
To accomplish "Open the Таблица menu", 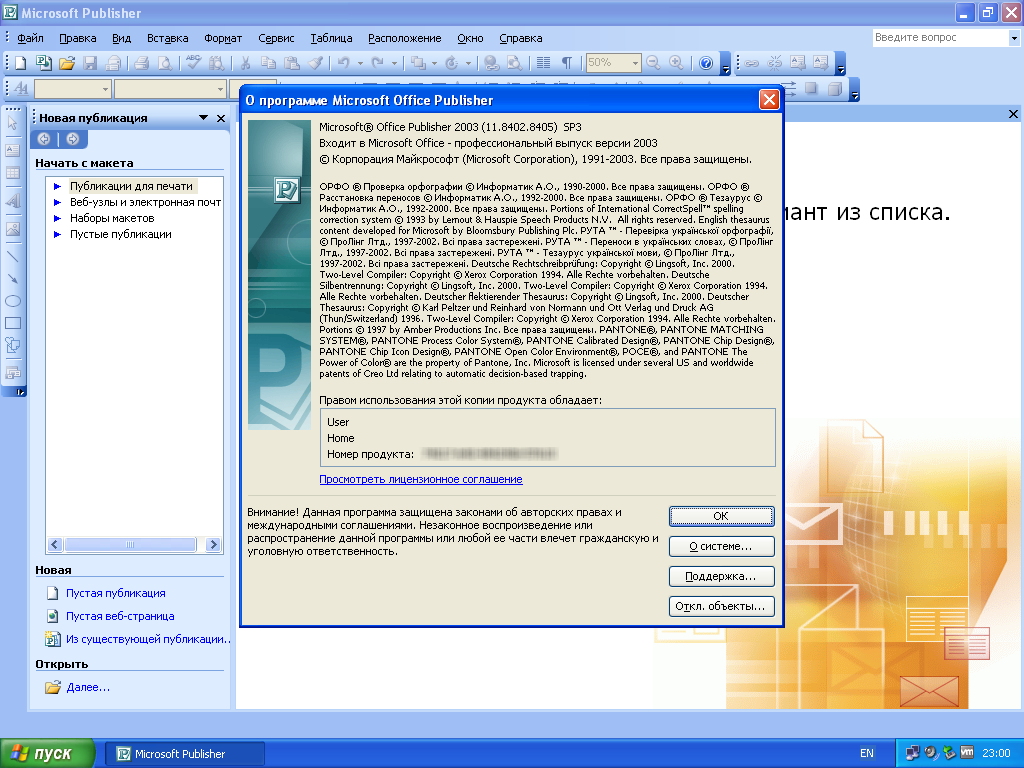I will click(331, 39).
